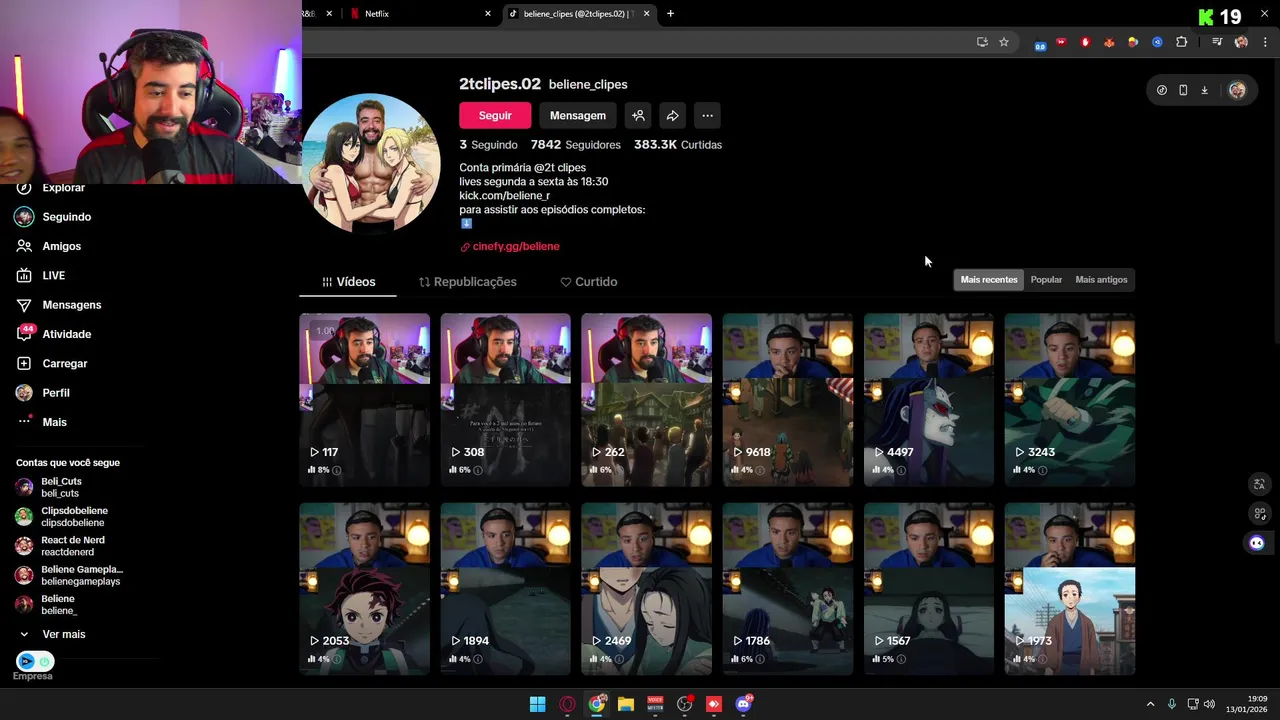
Task: Sort videos by Mais antigos
Action: (x=1101, y=280)
